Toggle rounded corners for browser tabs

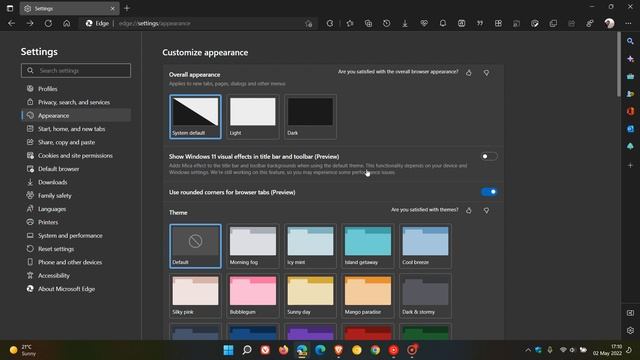coord(489,192)
